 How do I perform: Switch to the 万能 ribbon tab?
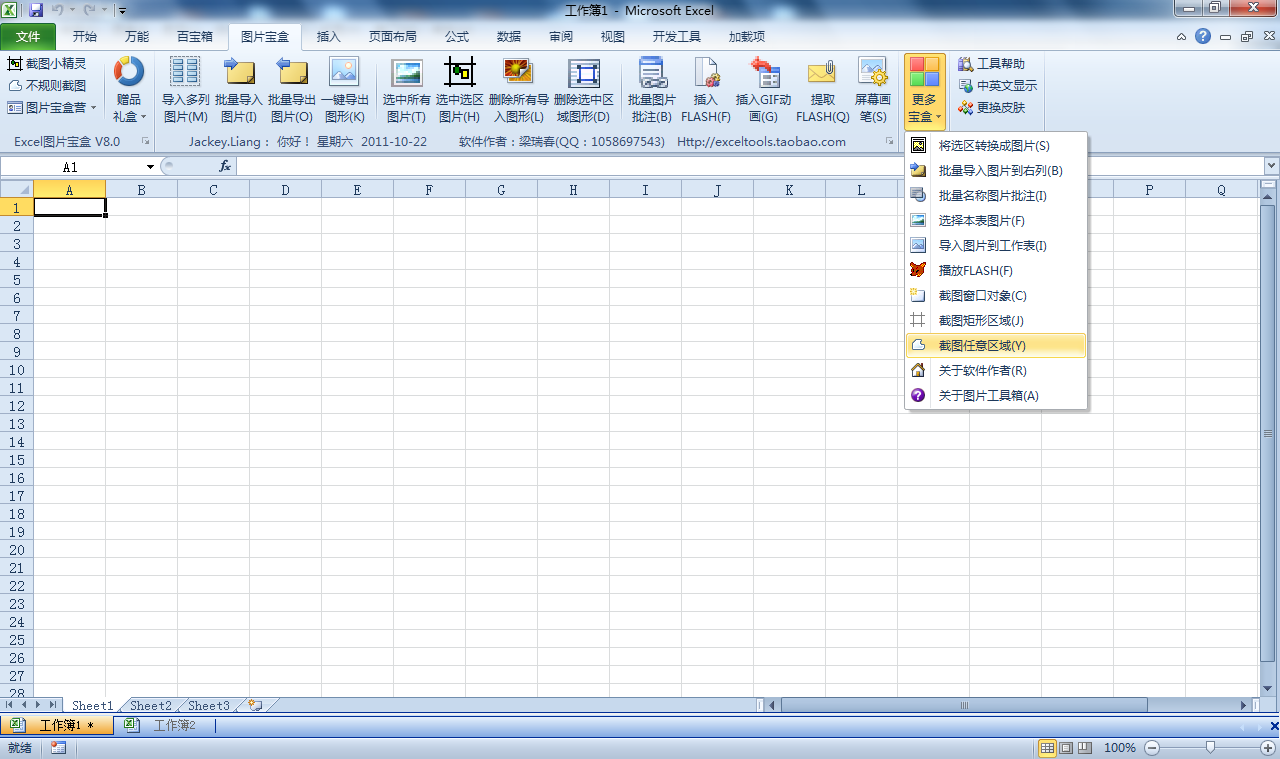coord(137,37)
